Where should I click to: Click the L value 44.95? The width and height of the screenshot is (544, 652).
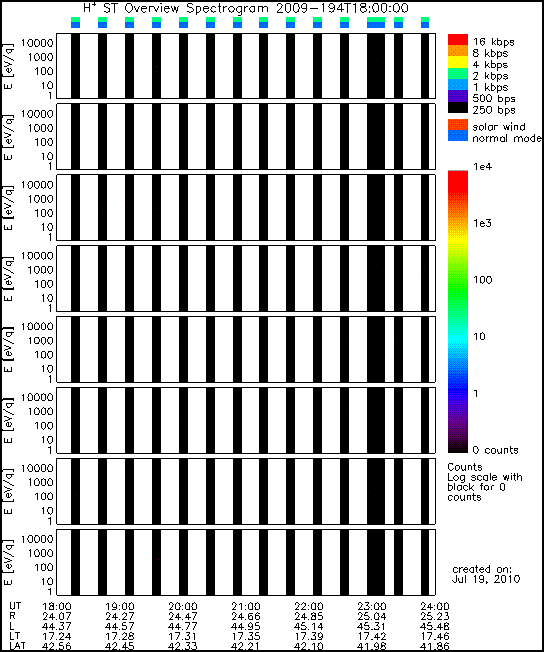coord(246,627)
